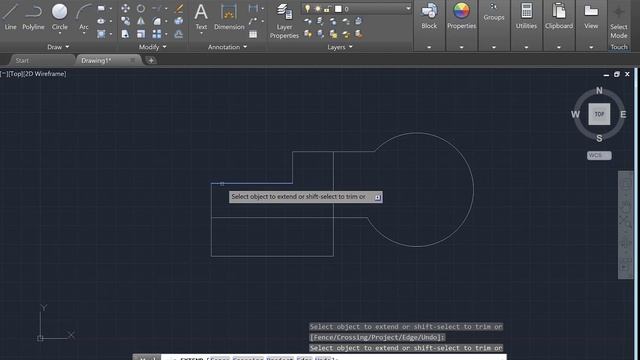Select the Arc tool
The height and width of the screenshot is (360, 640).
pyautogui.click(x=84, y=17)
